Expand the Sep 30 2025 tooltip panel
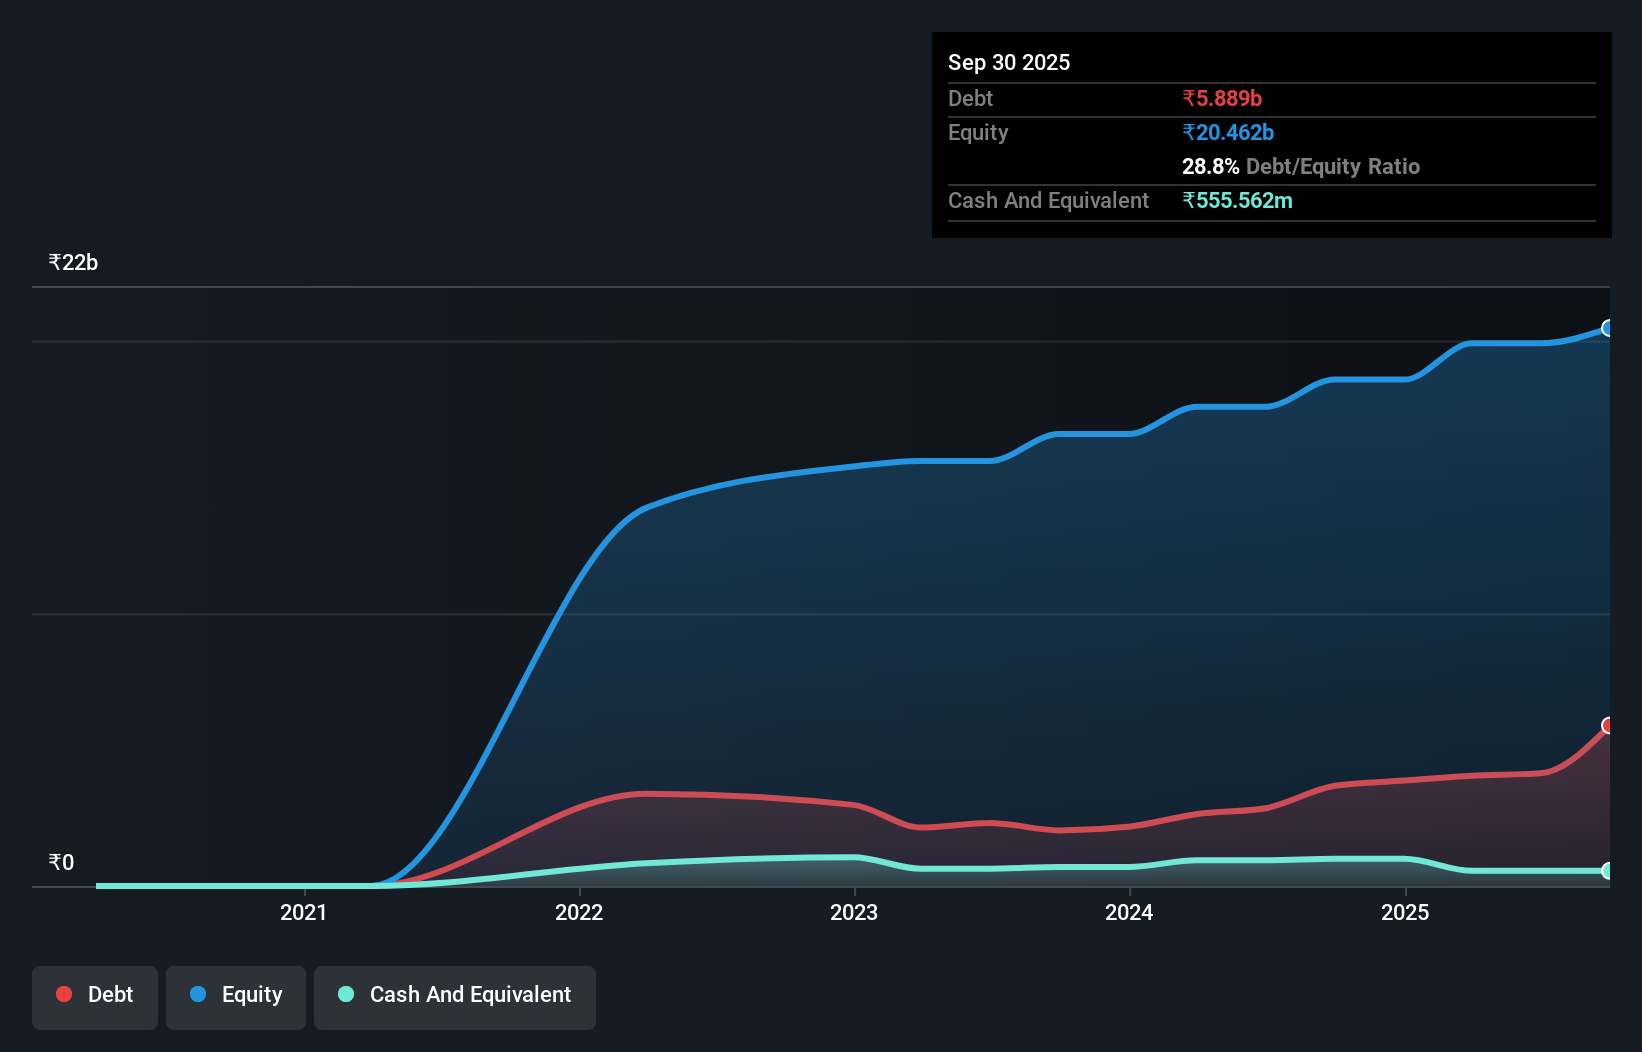This screenshot has height=1052, width=1642. [x=1009, y=62]
